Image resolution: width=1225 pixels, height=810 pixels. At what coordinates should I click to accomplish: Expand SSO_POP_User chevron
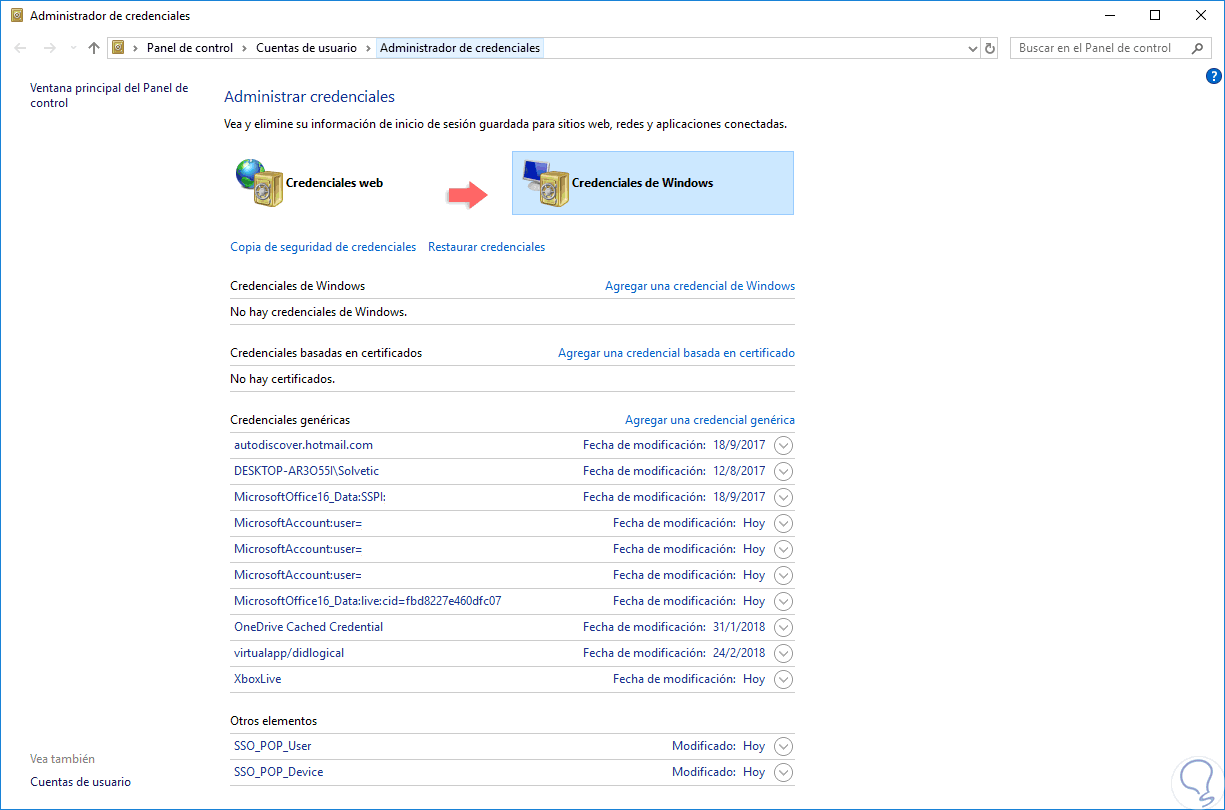coord(784,746)
